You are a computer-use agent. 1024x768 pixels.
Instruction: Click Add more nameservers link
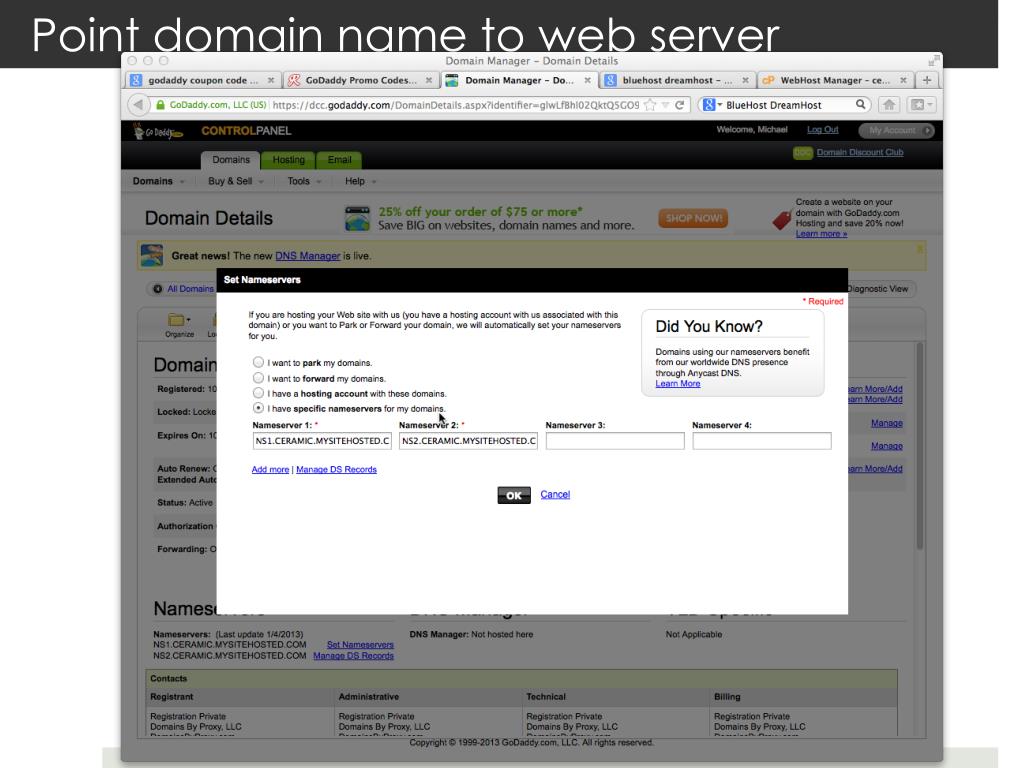tap(270, 470)
